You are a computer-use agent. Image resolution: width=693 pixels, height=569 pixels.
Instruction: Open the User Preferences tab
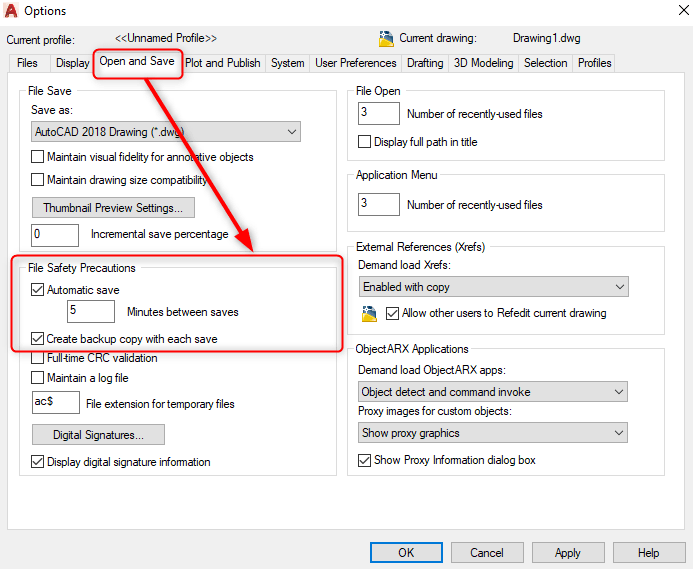[x=356, y=63]
